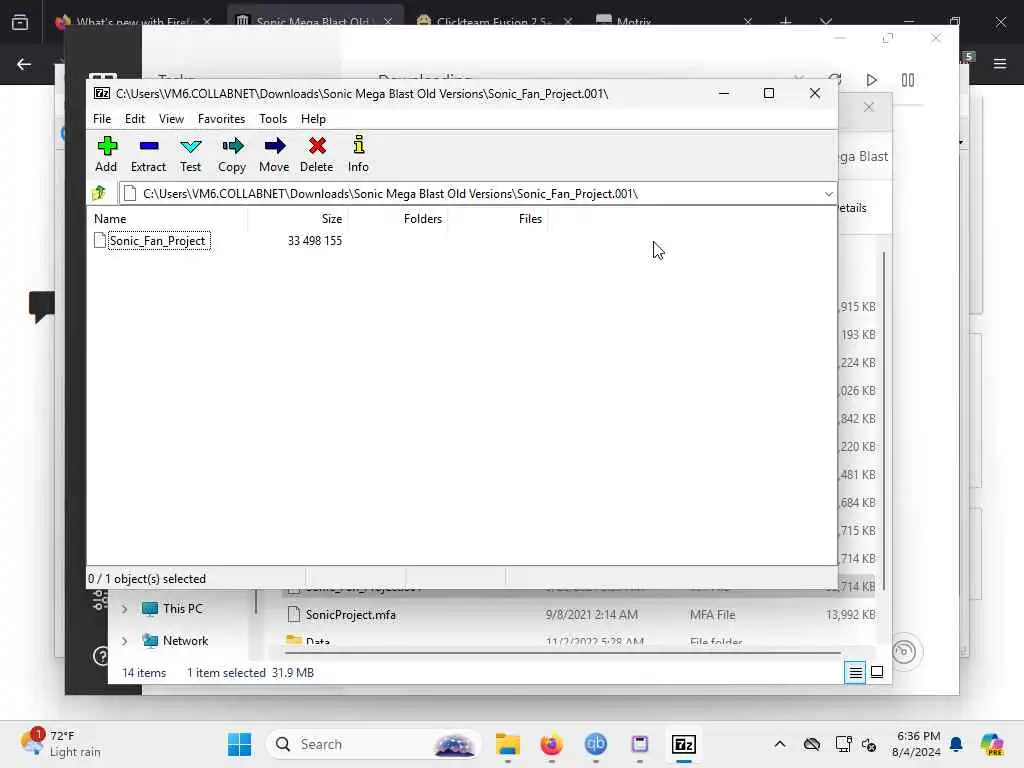The image size is (1024, 768).
Task: Click the black chat bubble icon on the left
Action: click(x=42, y=306)
